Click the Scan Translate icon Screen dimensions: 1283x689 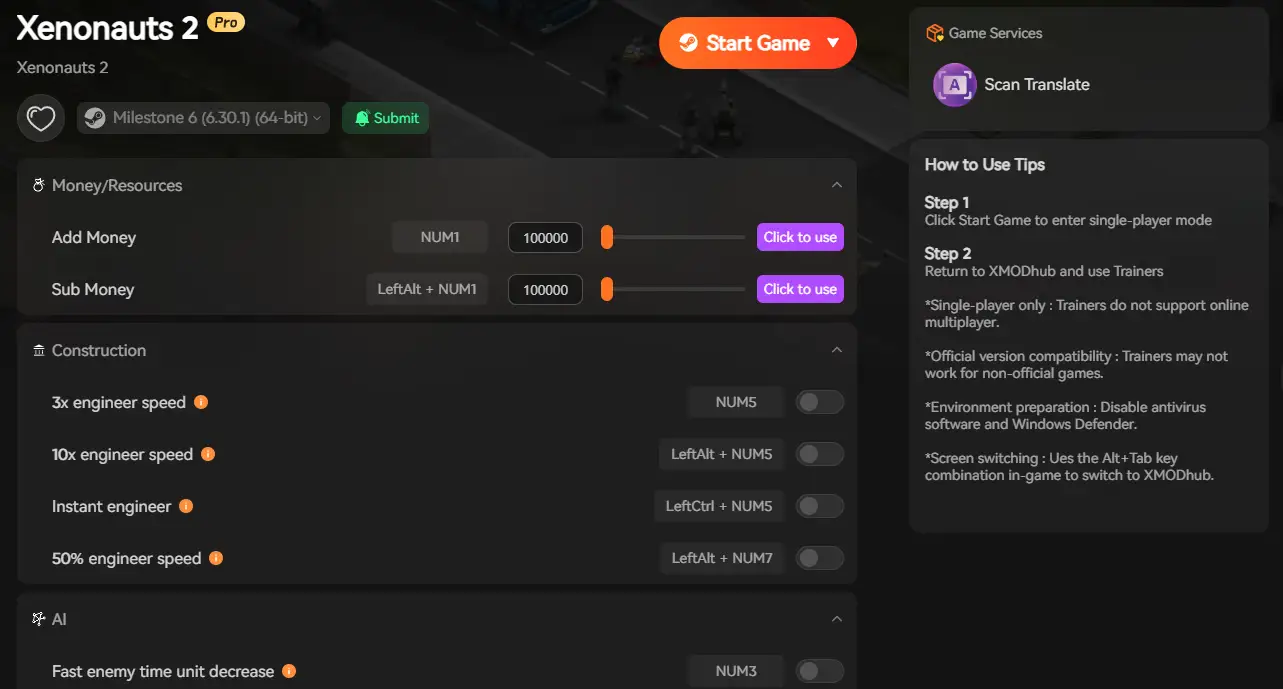coord(954,85)
